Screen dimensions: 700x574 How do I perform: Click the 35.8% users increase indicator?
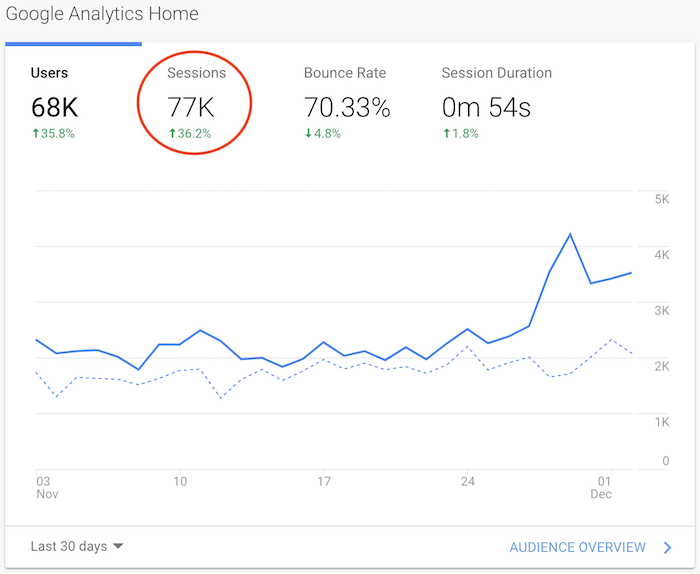point(53,133)
